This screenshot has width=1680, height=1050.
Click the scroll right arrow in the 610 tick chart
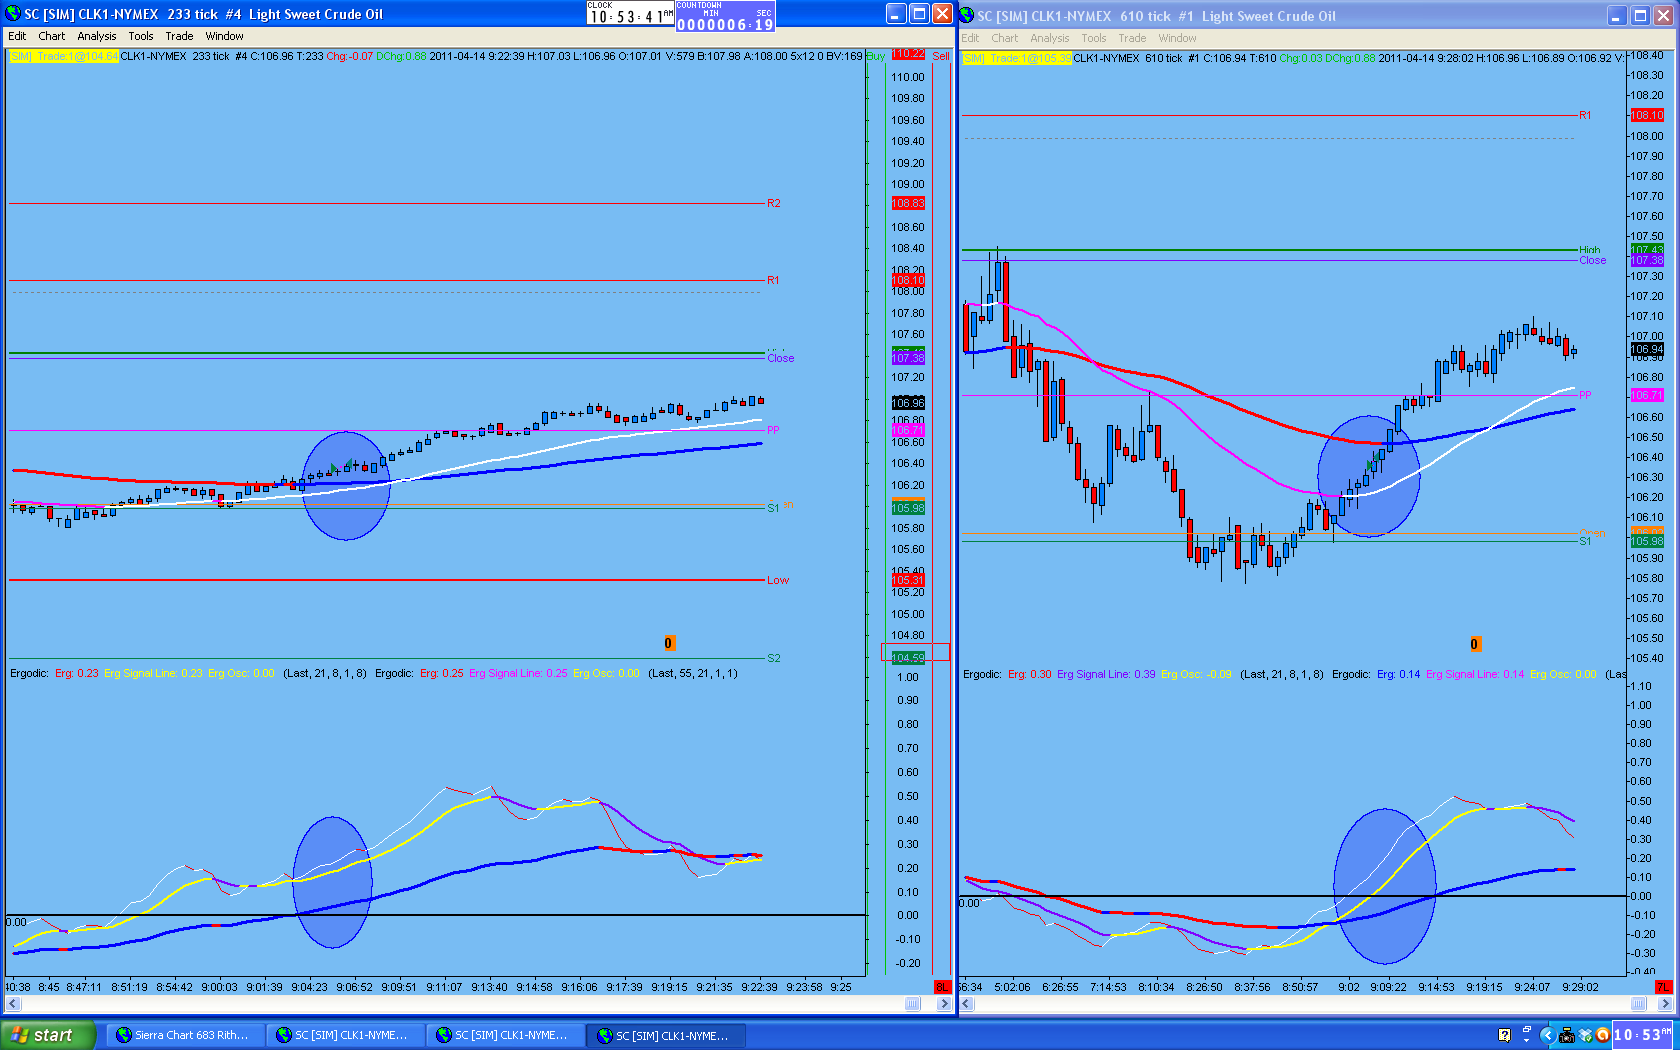coord(1665,1003)
